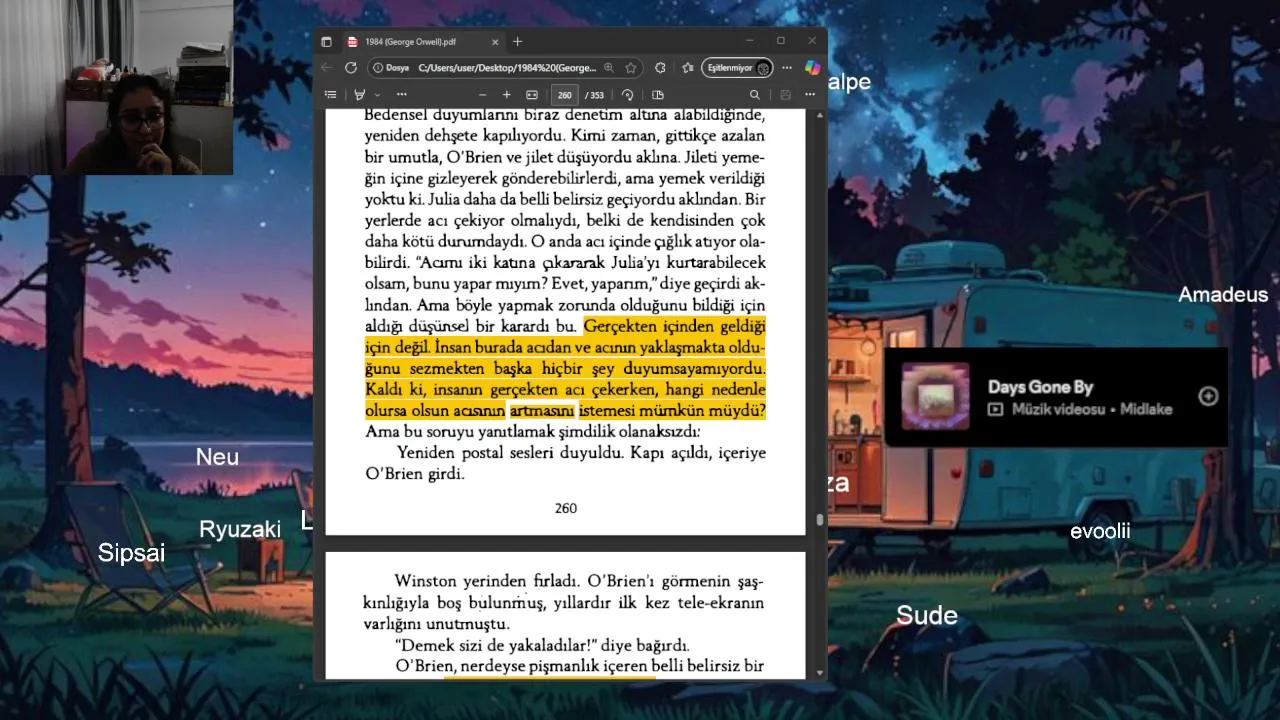The image size is (1280, 720).
Task: Click the Sude name label
Action: pos(926,615)
